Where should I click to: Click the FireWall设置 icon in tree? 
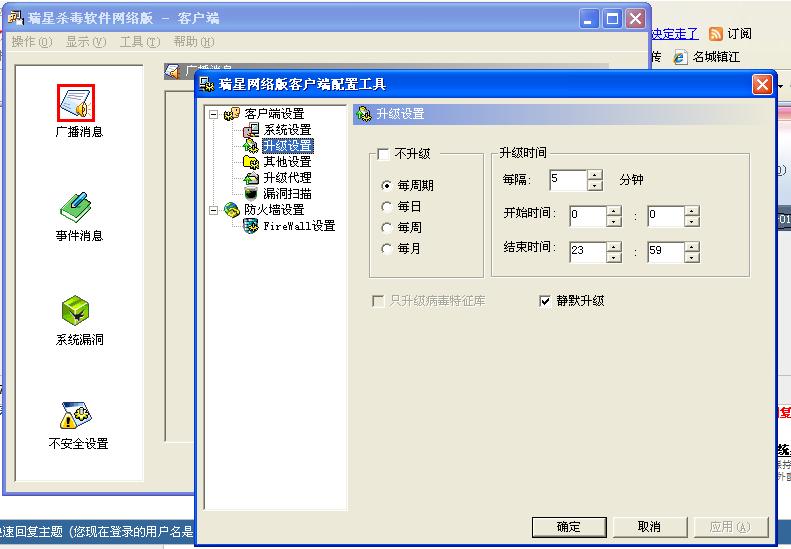coord(251,226)
